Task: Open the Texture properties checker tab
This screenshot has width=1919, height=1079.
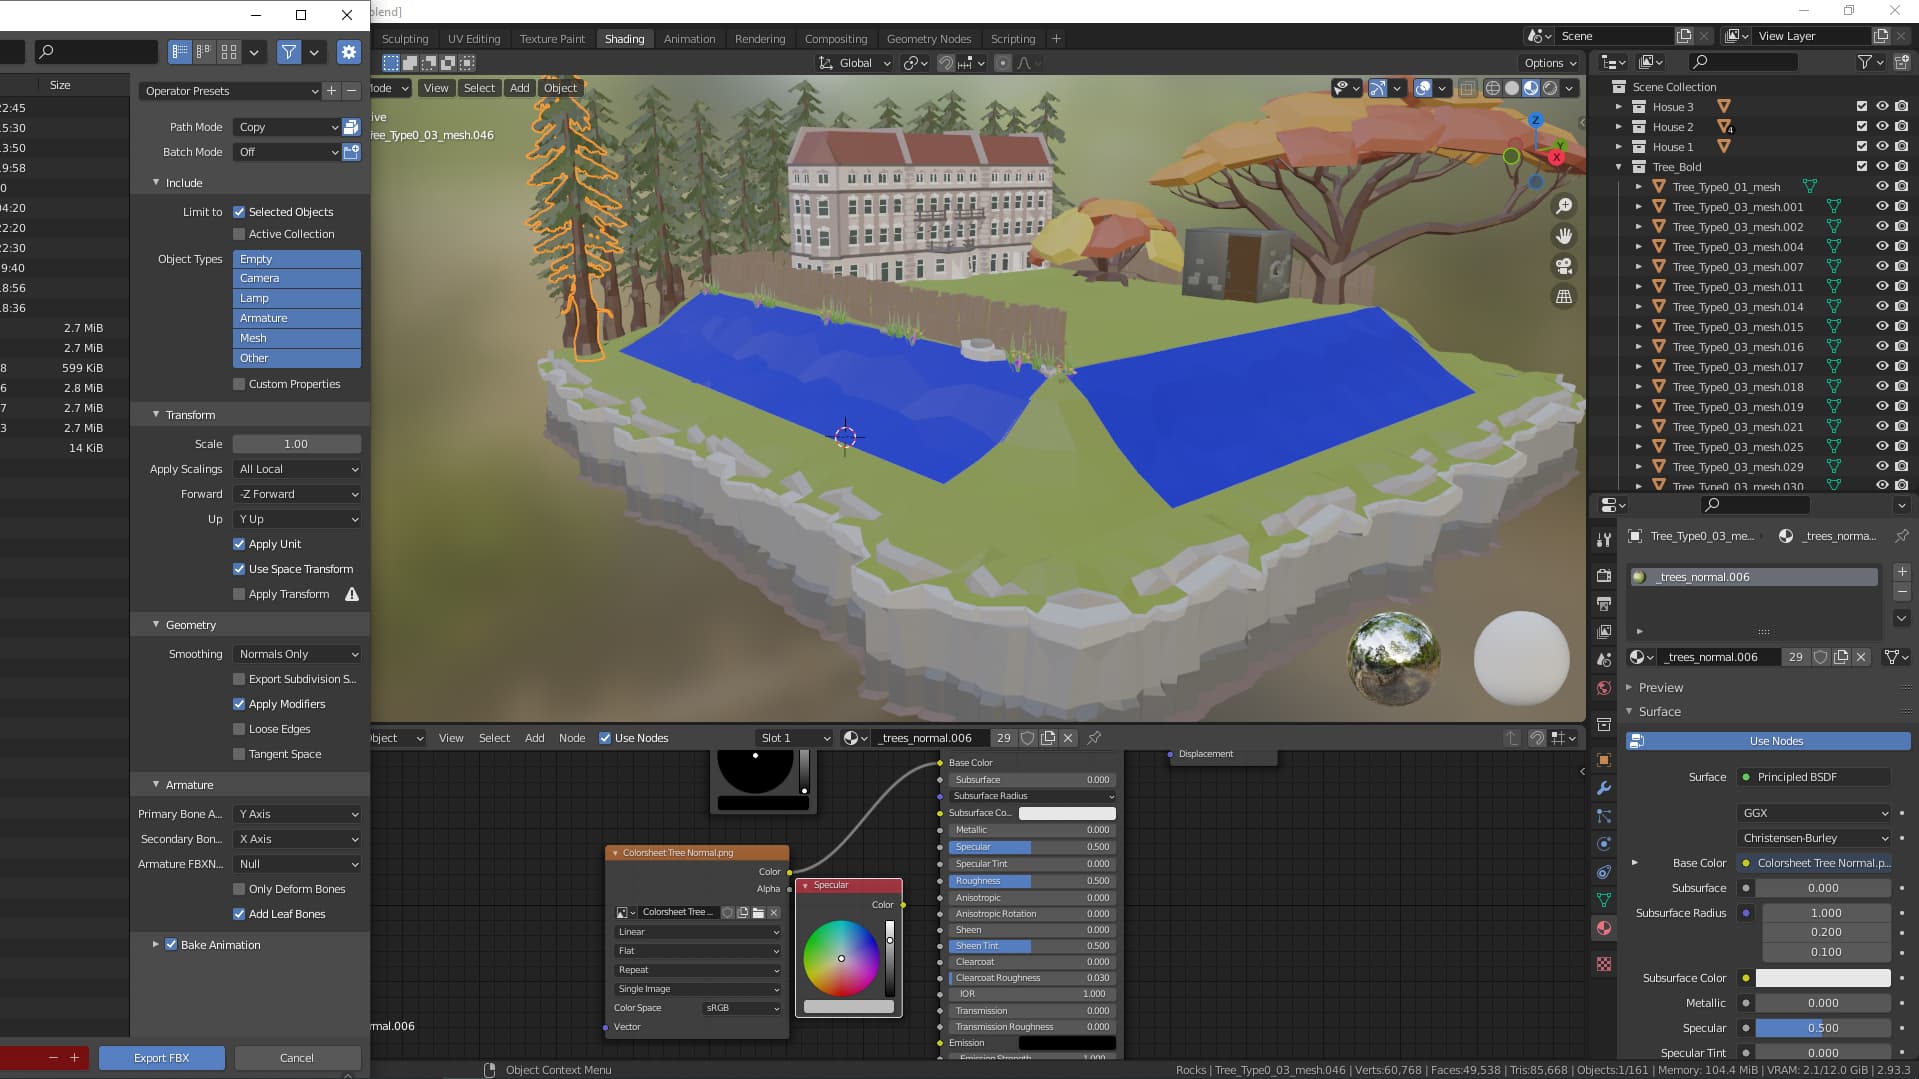Action: [1604, 964]
